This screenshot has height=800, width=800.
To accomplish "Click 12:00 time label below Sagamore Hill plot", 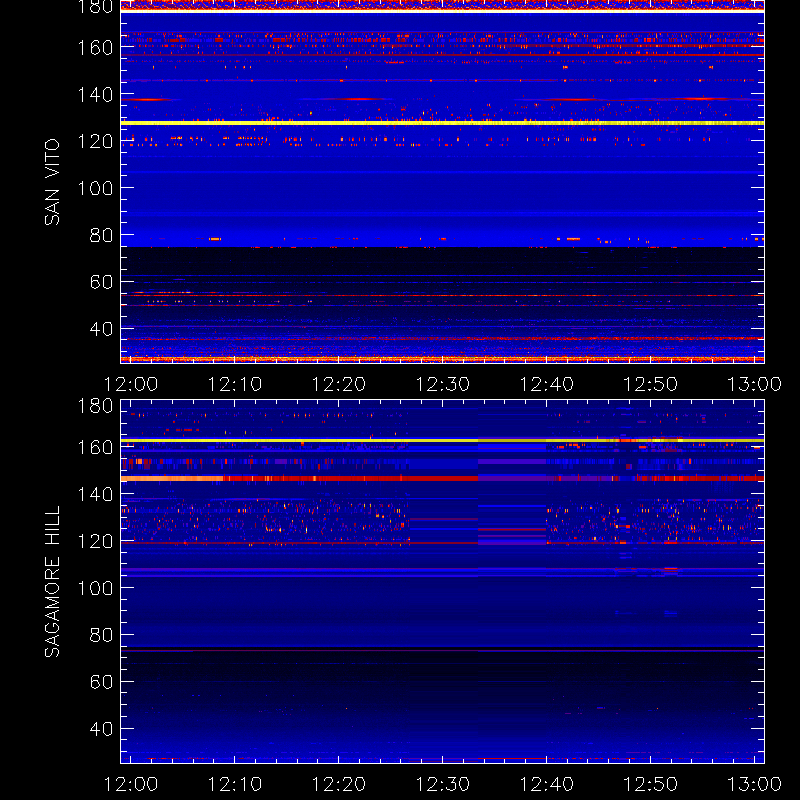I will [131, 784].
